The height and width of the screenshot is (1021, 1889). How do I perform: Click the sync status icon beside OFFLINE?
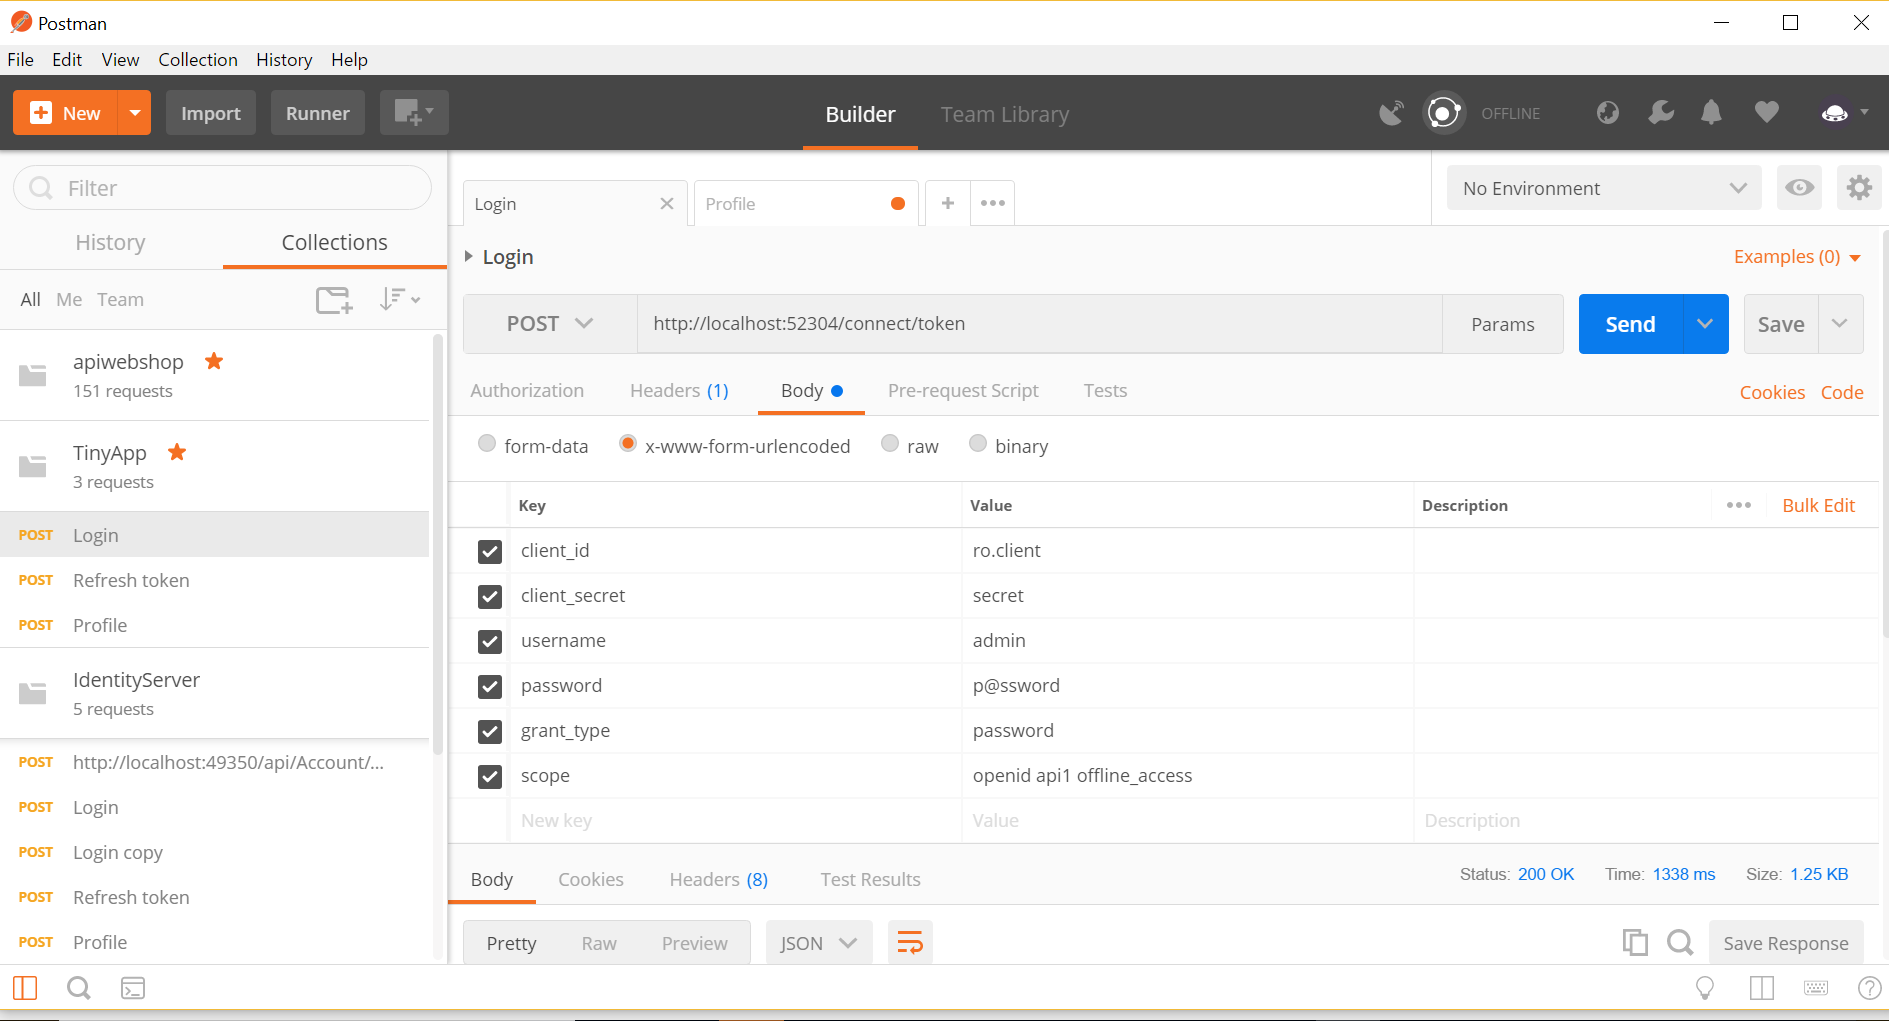coord(1443,113)
